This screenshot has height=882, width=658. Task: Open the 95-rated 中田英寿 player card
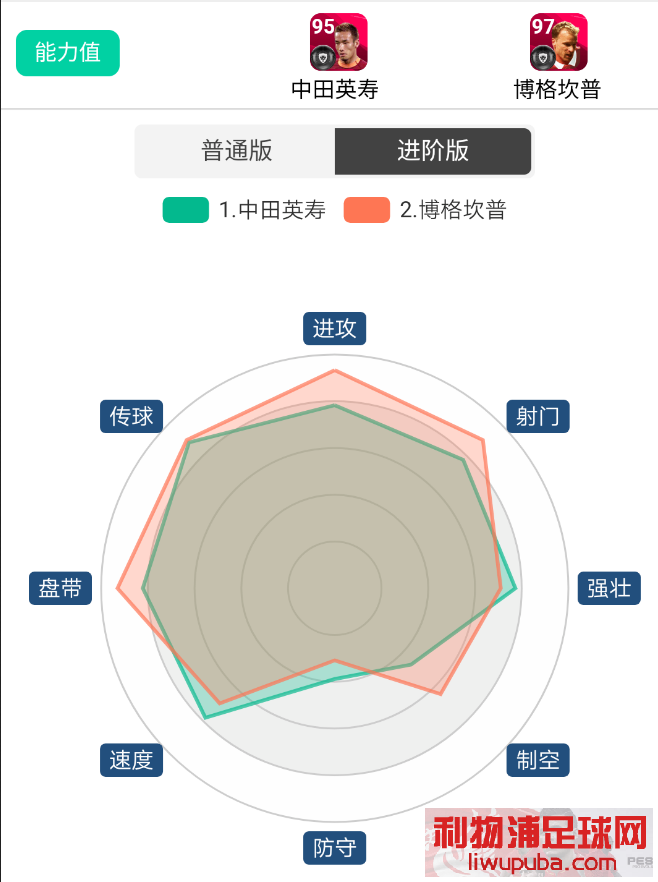tap(339, 42)
